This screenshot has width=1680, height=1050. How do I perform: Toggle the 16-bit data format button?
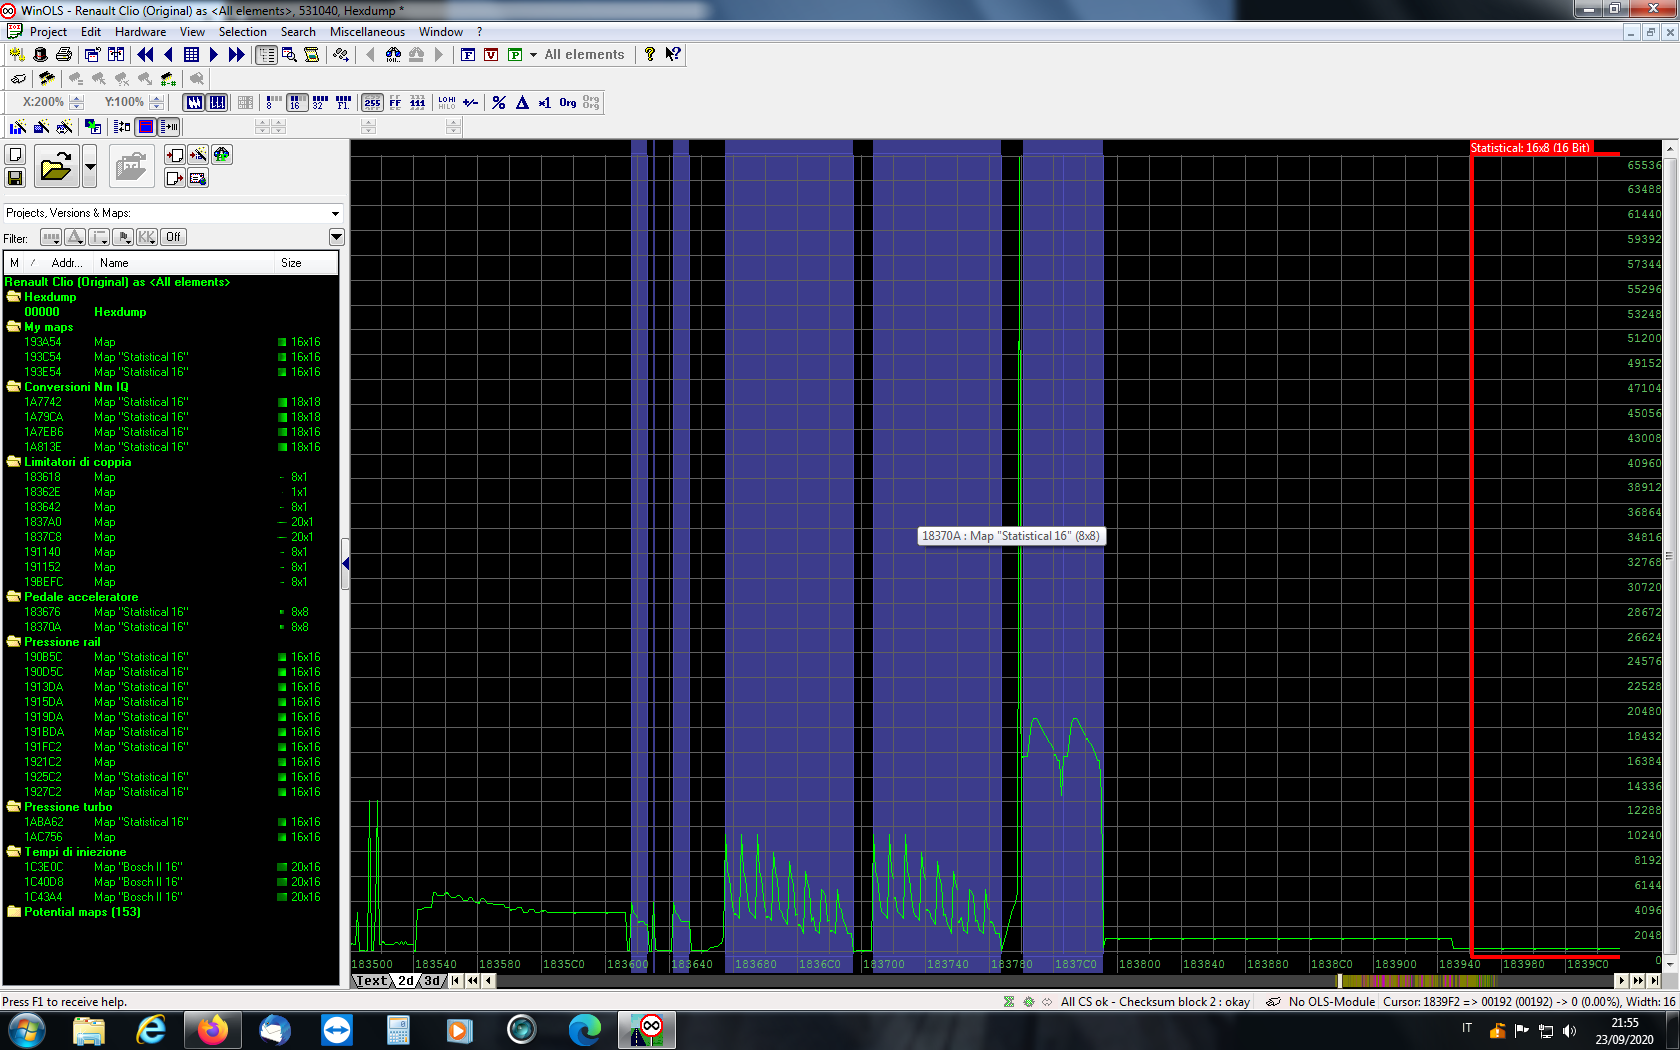tap(296, 102)
